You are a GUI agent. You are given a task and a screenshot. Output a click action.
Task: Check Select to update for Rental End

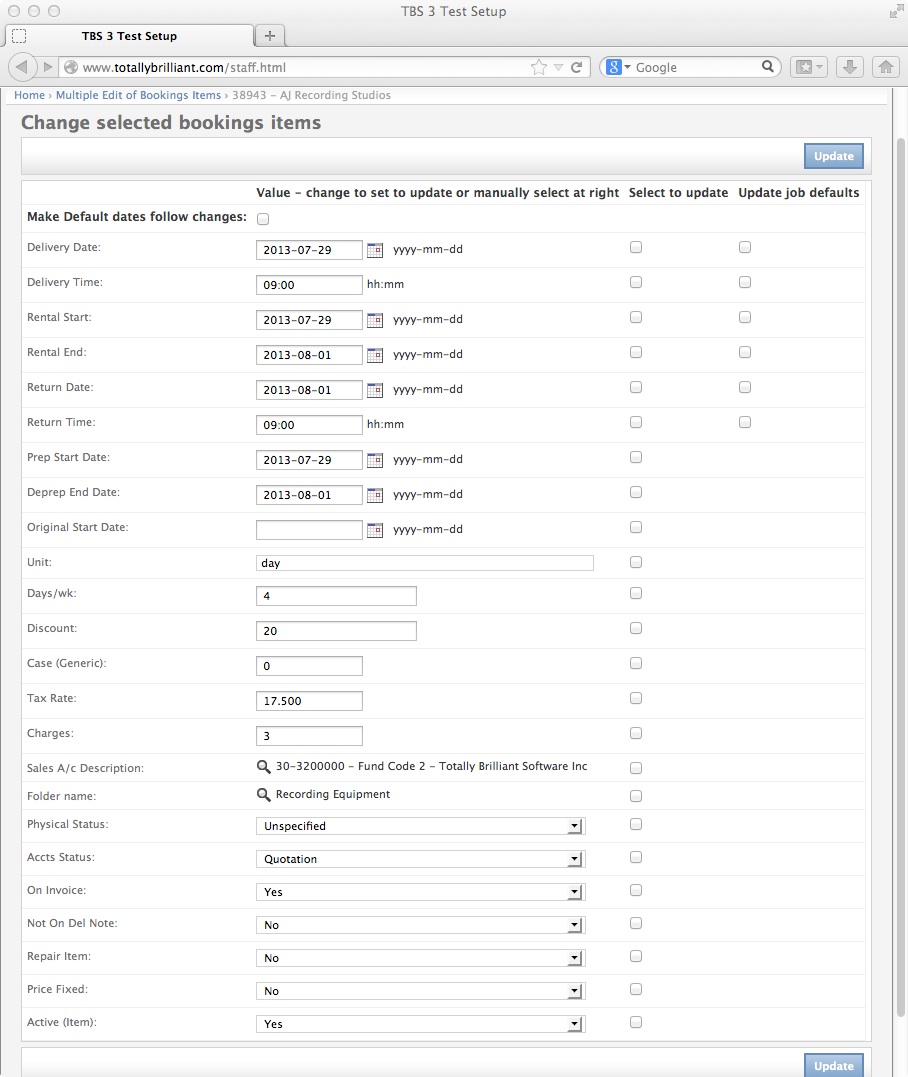click(x=636, y=352)
